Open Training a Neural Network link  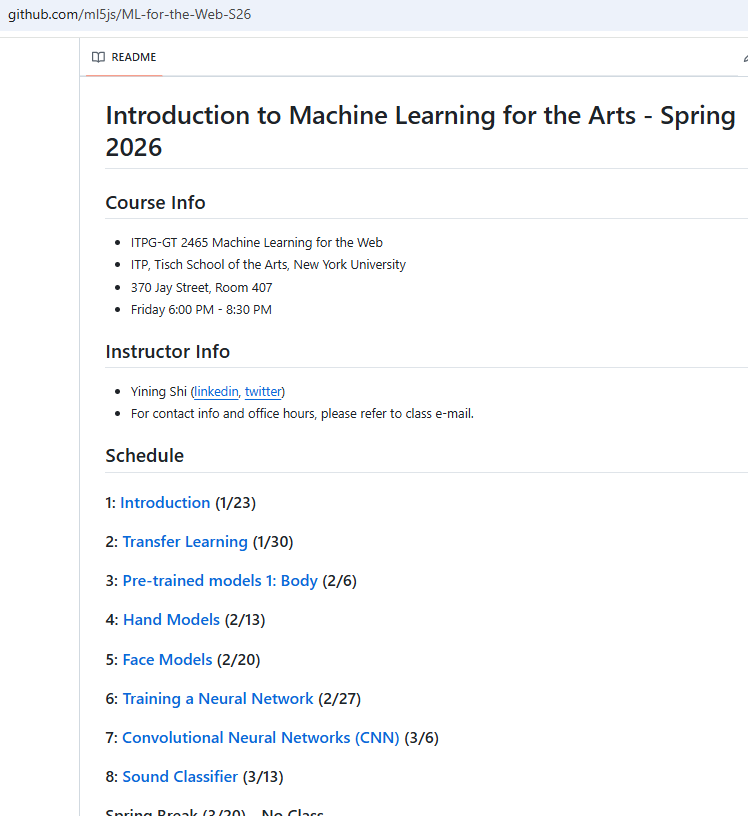[x=218, y=698]
